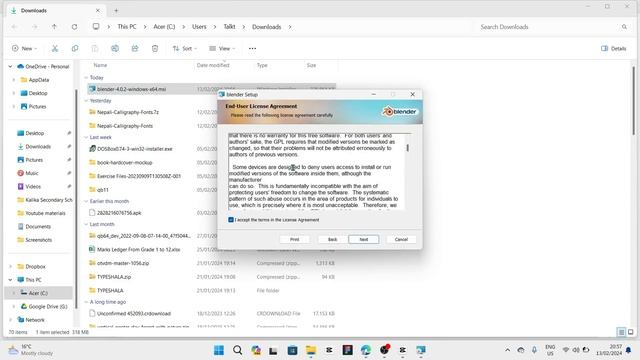Click the Delete trash icon in toolbar
Image resolution: width=640 pixels, height=360 pixels.
(x=155, y=48)
